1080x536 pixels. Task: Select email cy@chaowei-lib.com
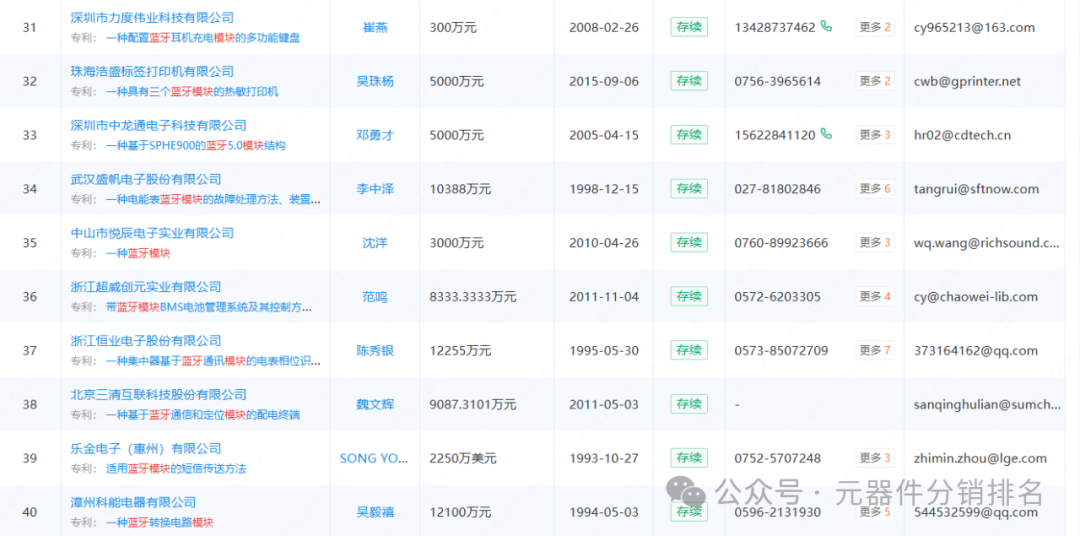pyautogui.click(x=975, y=296)
